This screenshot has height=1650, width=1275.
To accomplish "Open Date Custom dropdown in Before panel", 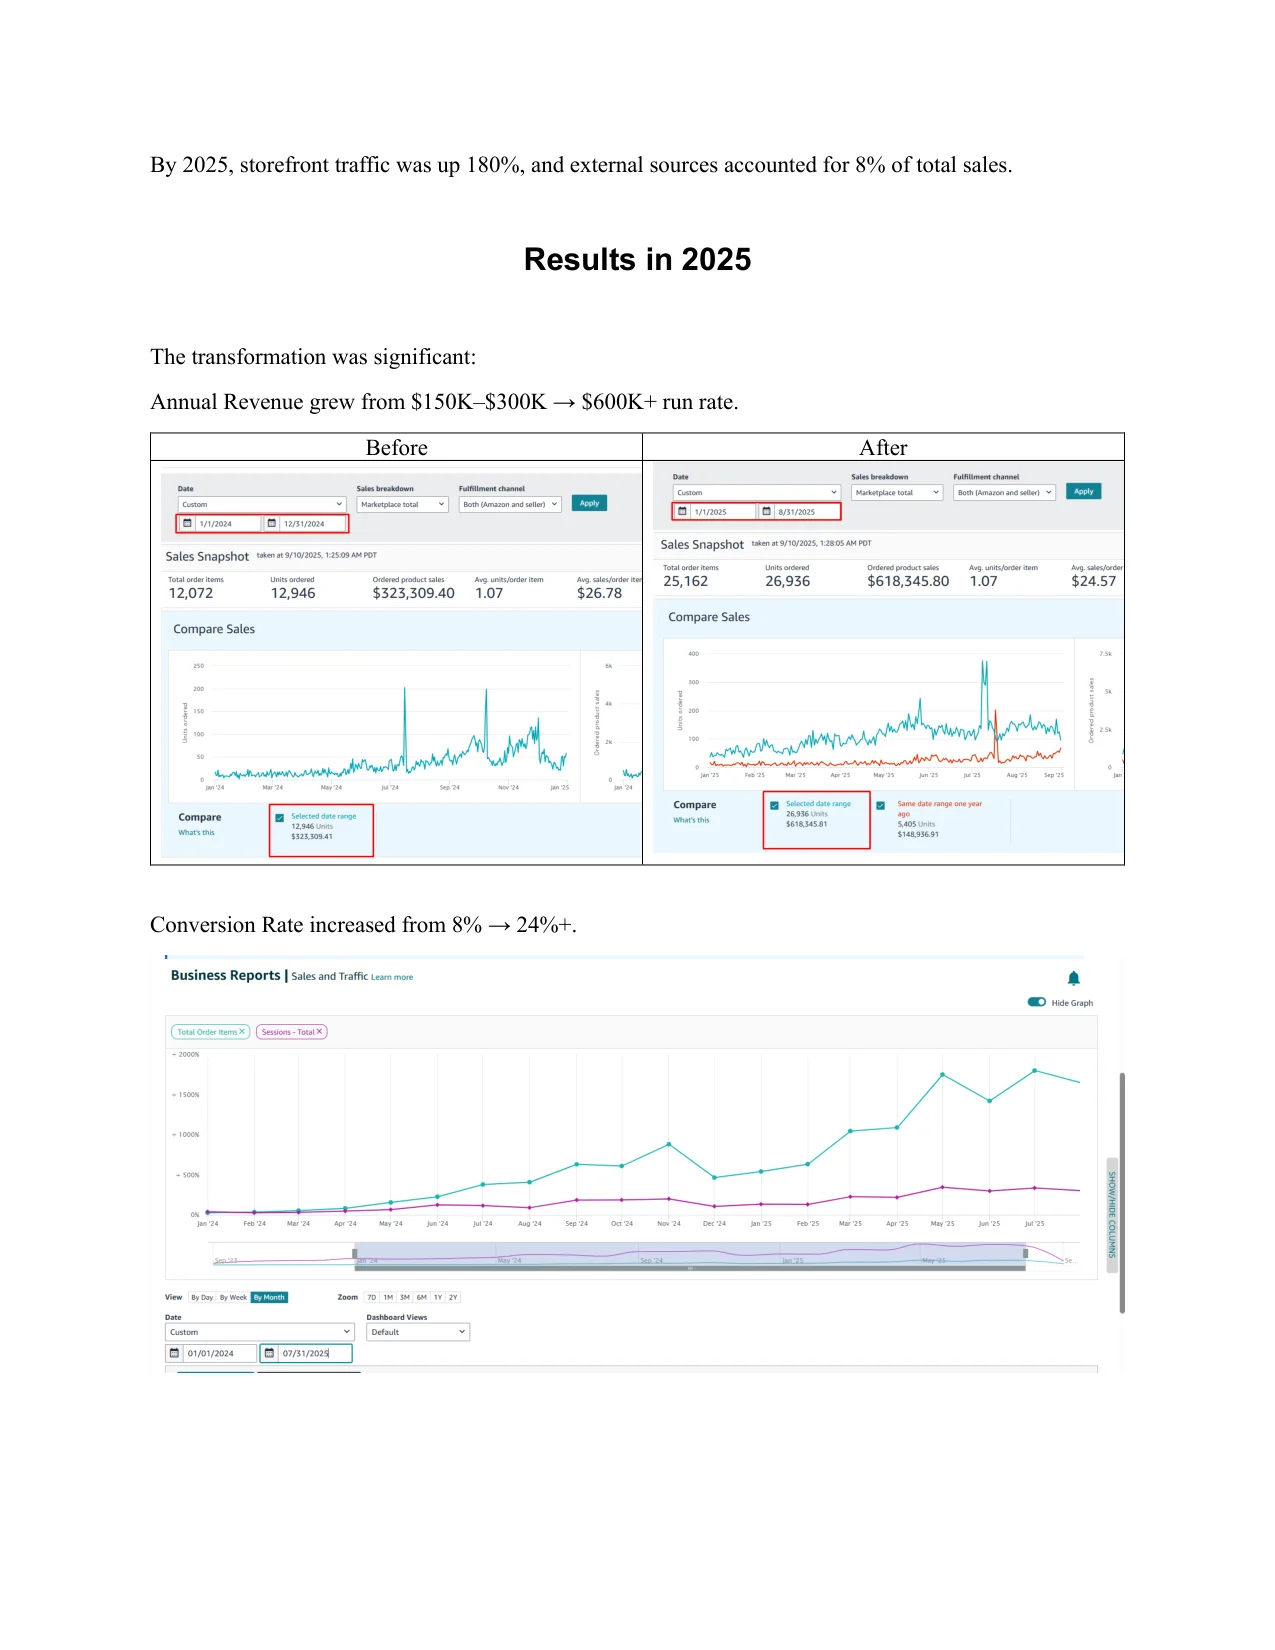I will 262,504.
